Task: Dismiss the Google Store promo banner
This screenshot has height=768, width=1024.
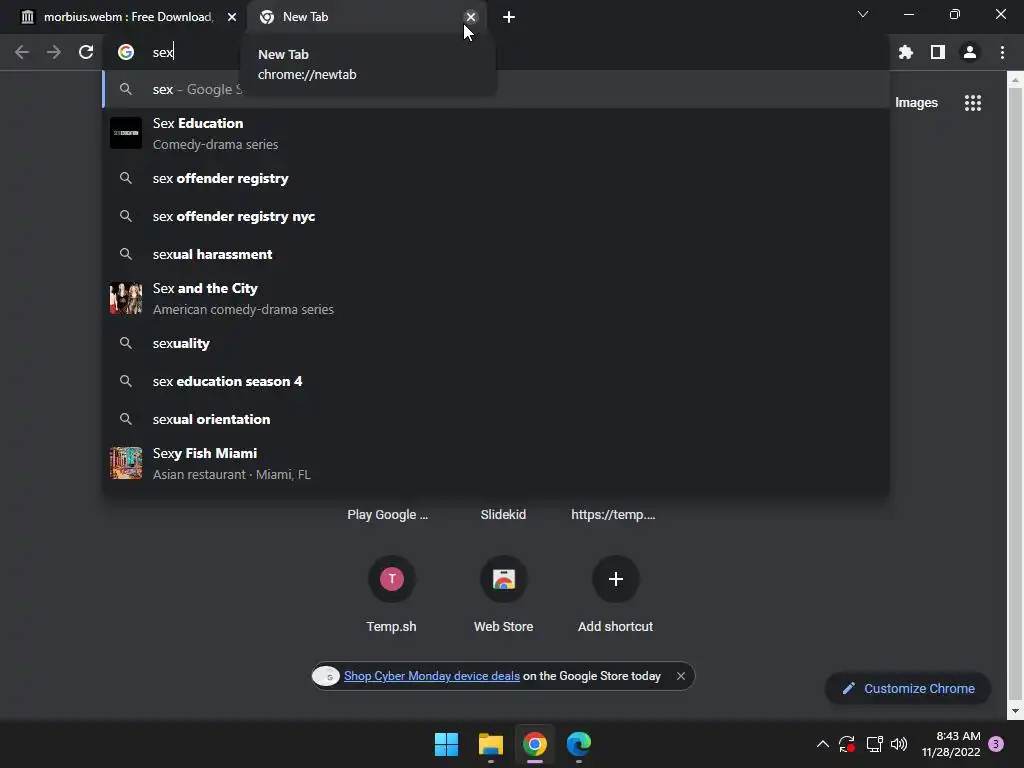Action: click(x=681, y=676)
